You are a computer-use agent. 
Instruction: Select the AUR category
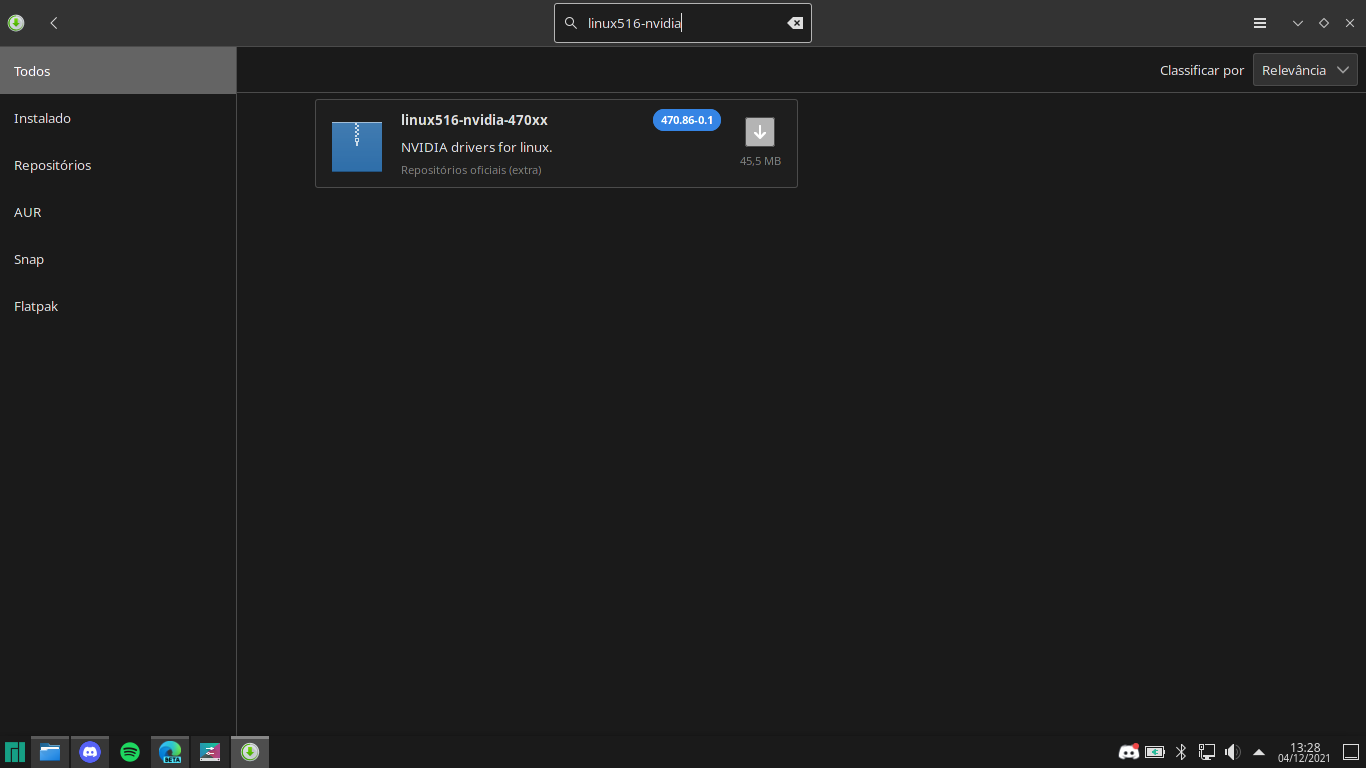coord(118,212)
